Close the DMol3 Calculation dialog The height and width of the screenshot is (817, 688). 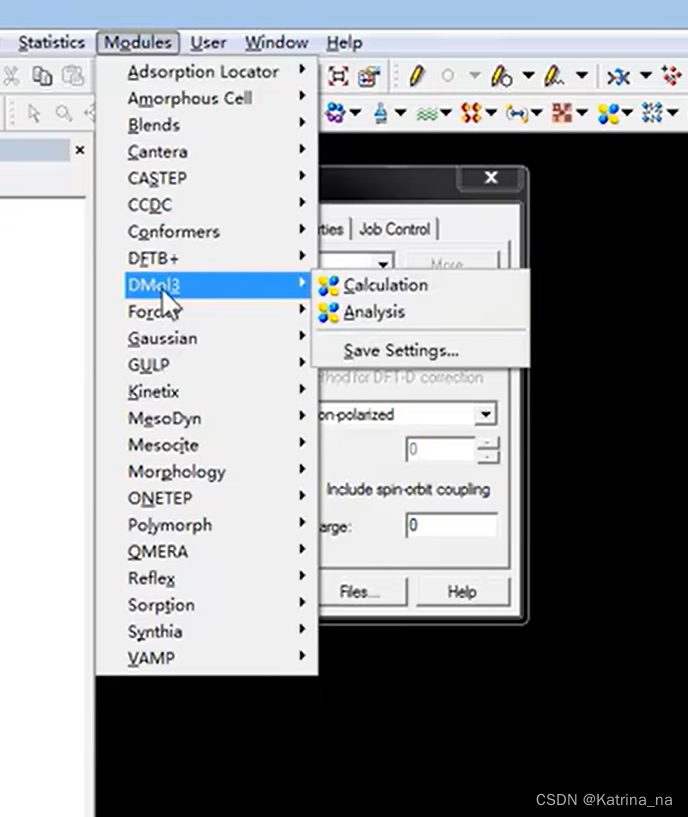pos(490,178)
